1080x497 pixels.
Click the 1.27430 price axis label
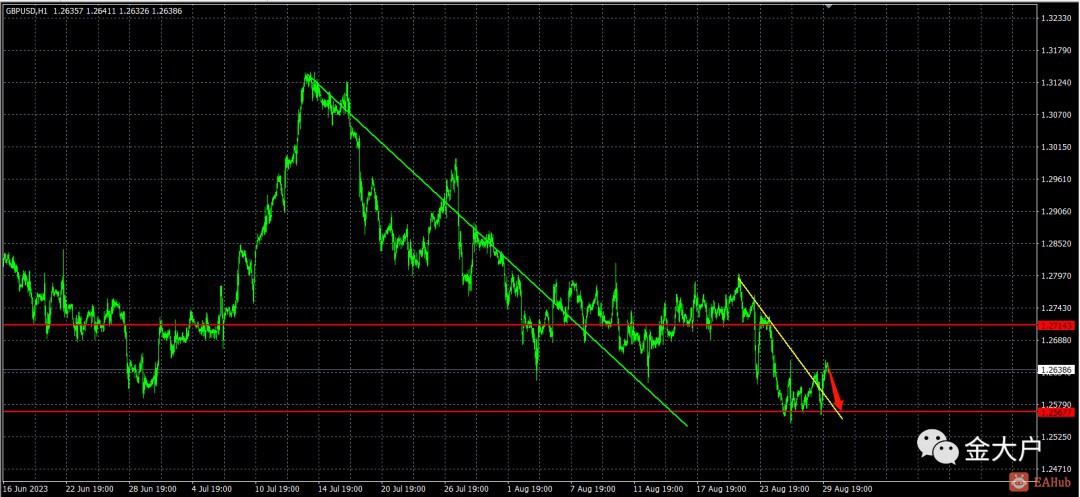[x=1056, y=308]
